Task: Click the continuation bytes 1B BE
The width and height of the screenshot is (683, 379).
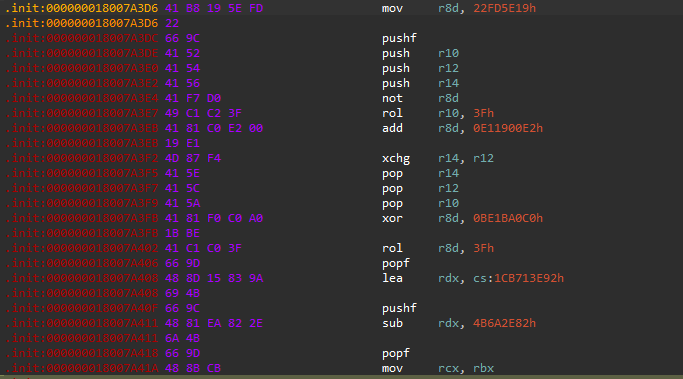Action: tap(183, 233)
